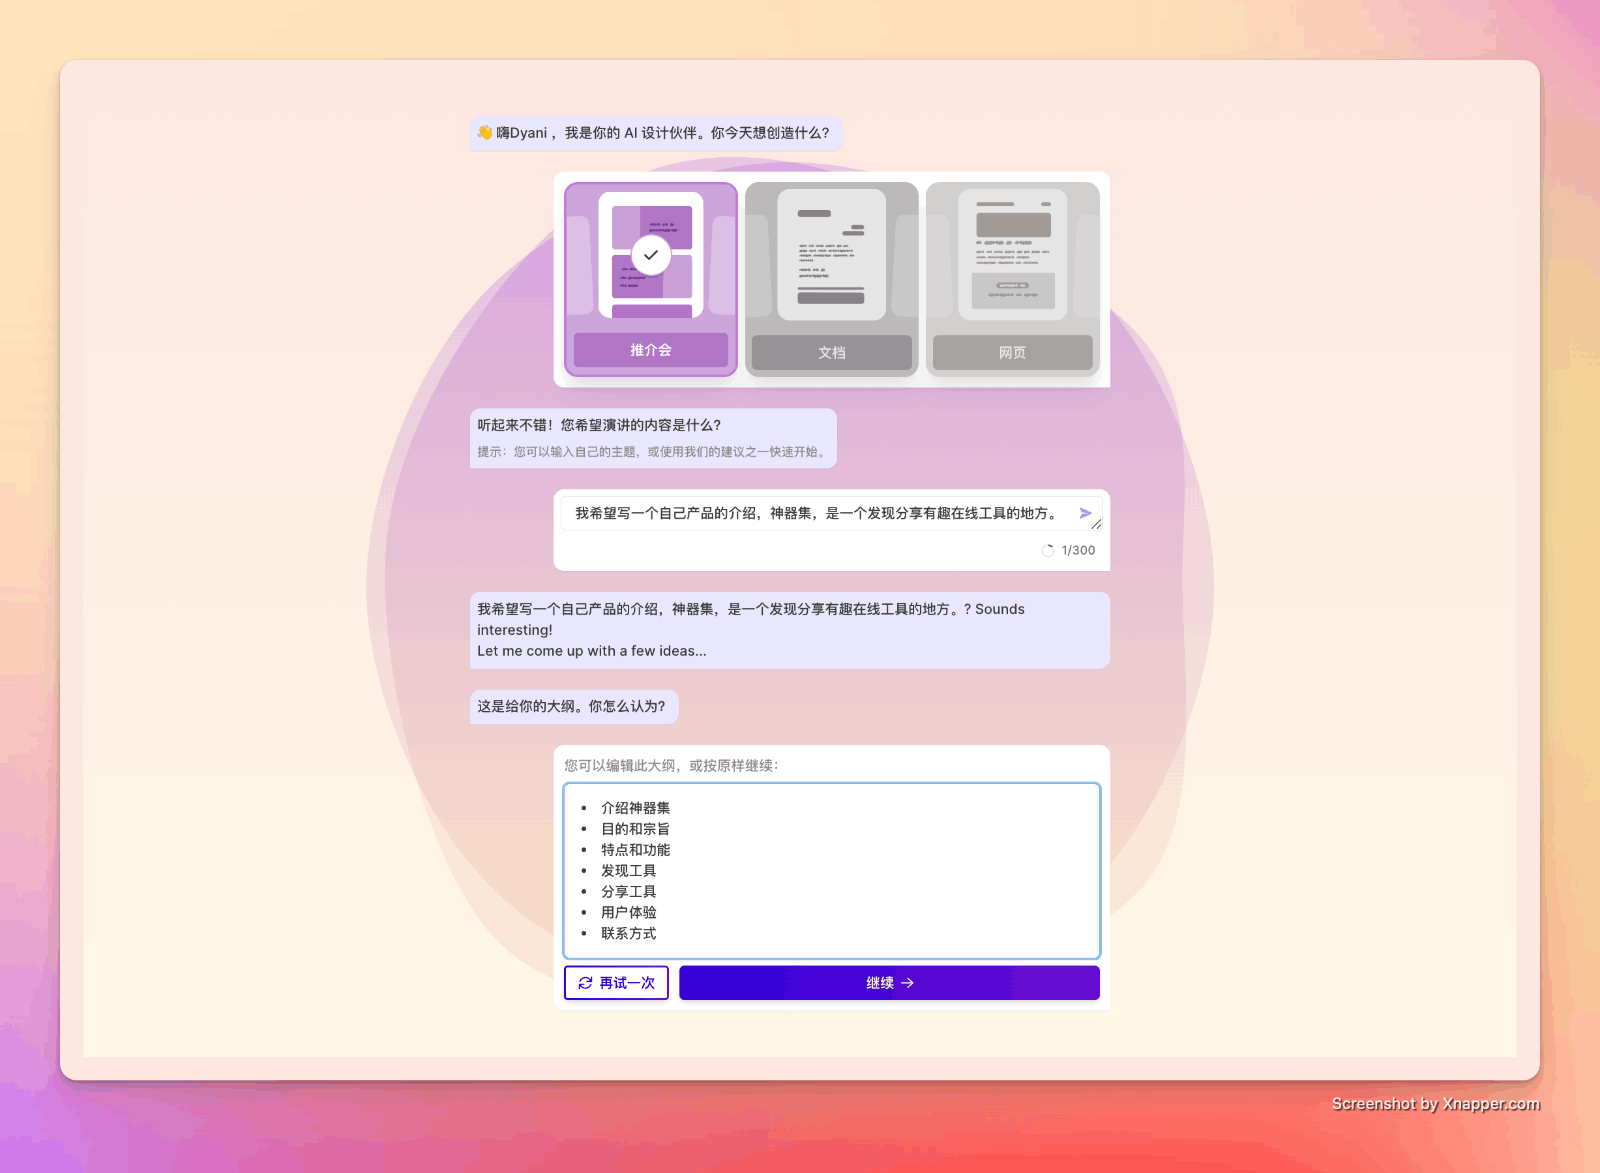Click the send arrow icon in topic box

(x=1085, y=513)
